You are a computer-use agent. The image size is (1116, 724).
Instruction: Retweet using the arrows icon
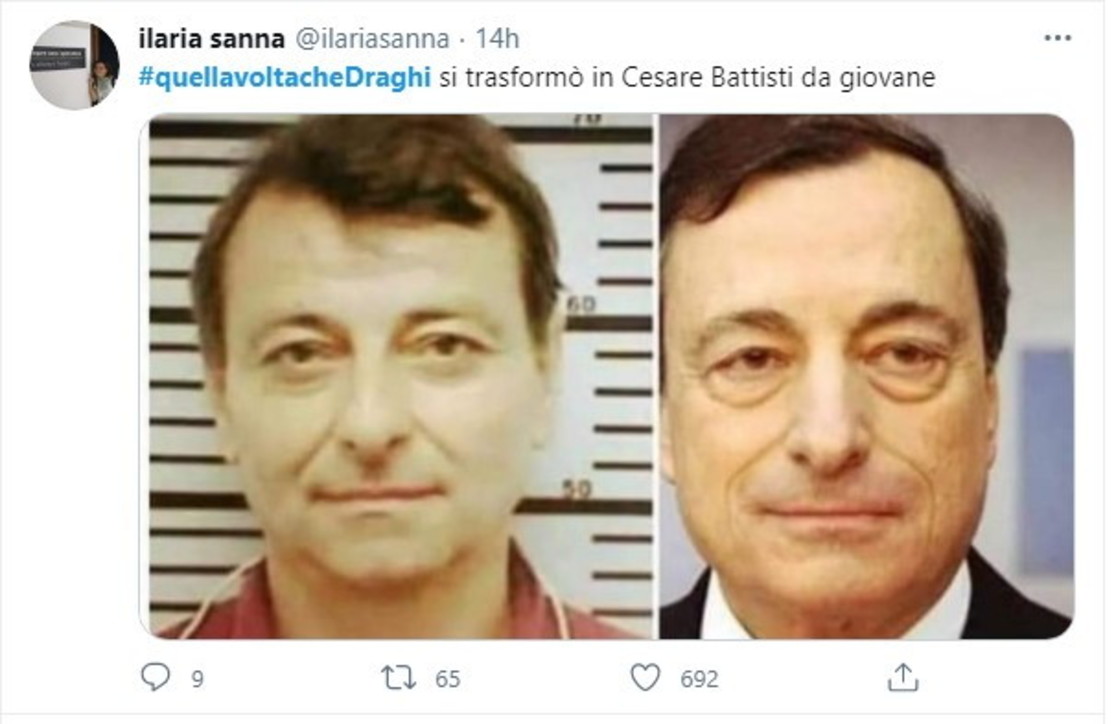(x=399, y=678)
